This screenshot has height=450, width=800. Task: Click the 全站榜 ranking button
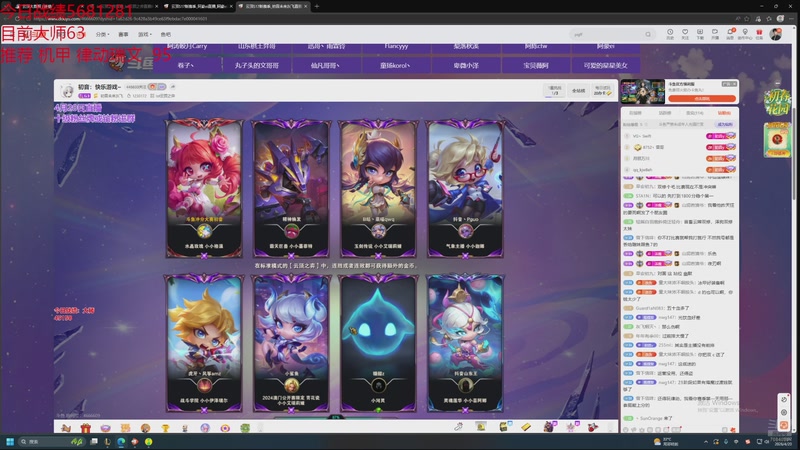578,90
